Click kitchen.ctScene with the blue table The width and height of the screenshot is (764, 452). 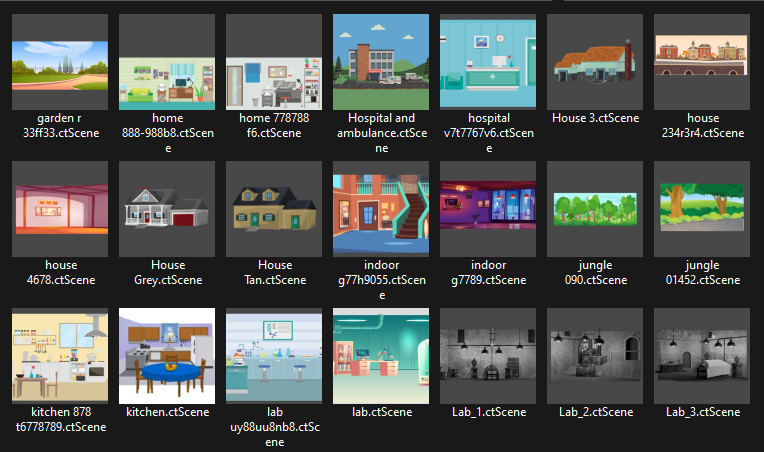click(x=167, y=356)
